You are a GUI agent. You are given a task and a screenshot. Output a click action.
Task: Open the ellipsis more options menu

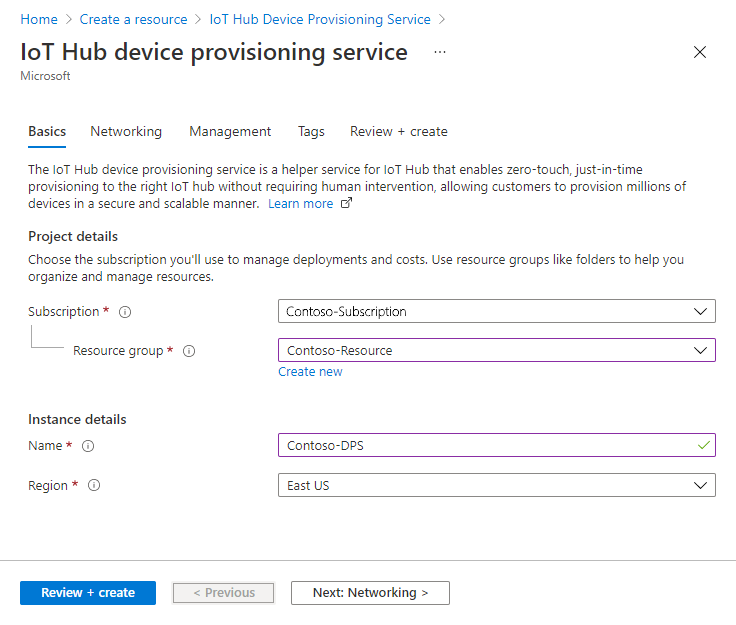click(440, 52)
